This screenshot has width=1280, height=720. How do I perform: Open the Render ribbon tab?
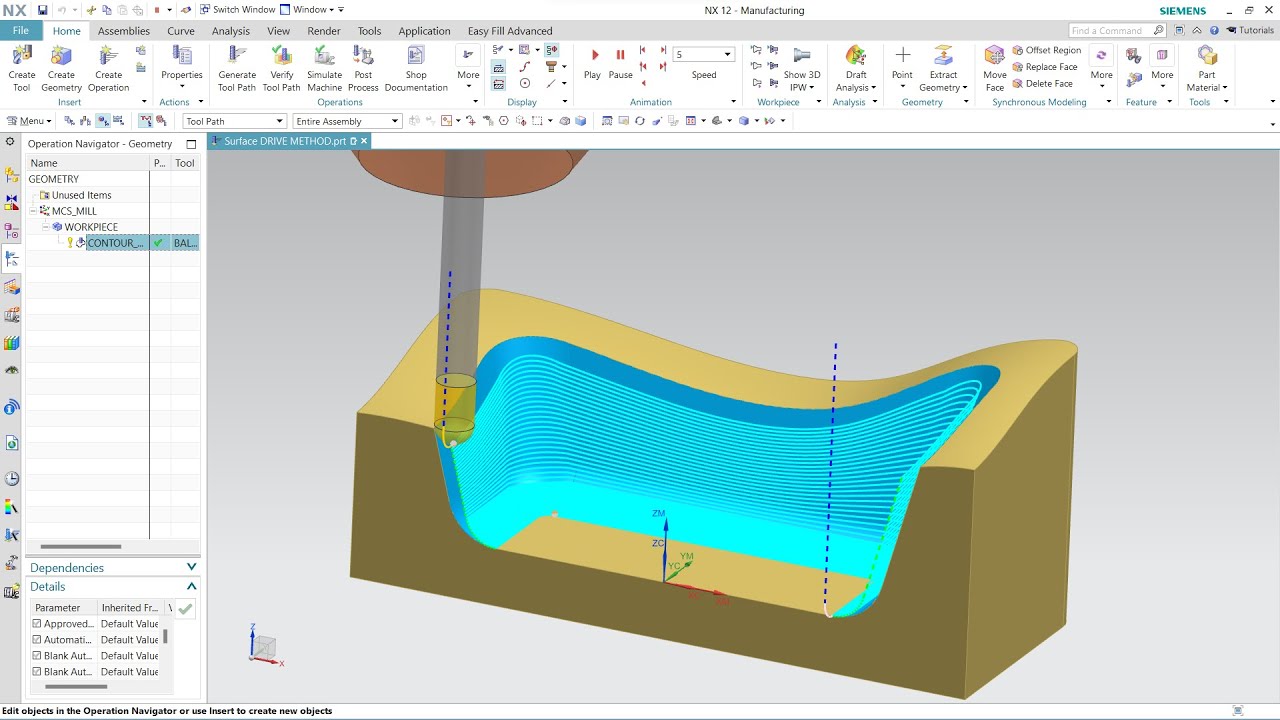tap(324, 31)
